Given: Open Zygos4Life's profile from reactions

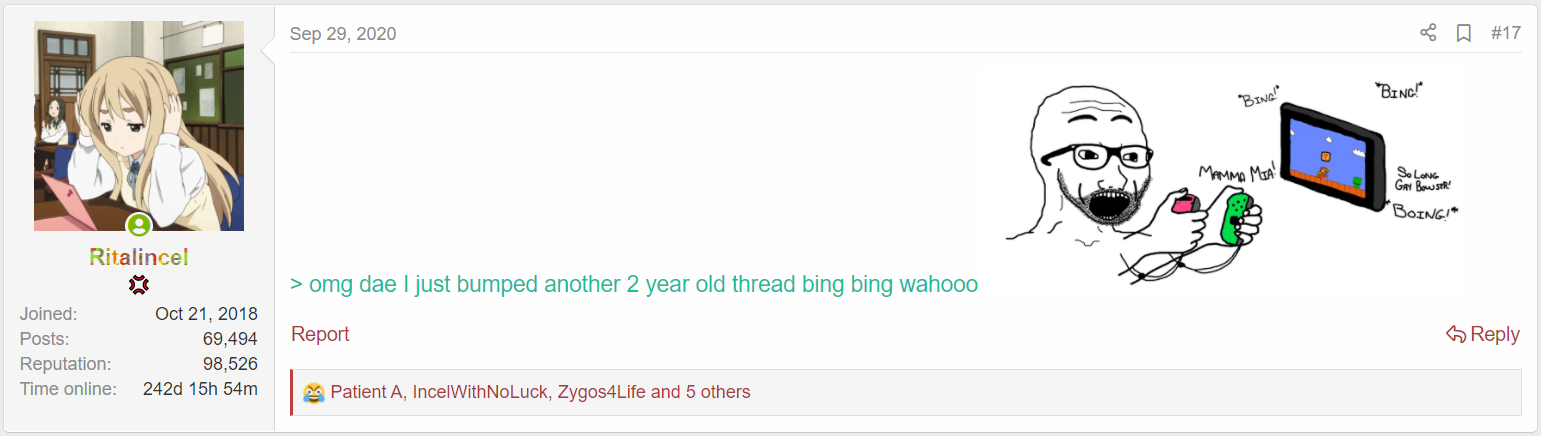Looking at the screenshot, I should click(601, 392).
